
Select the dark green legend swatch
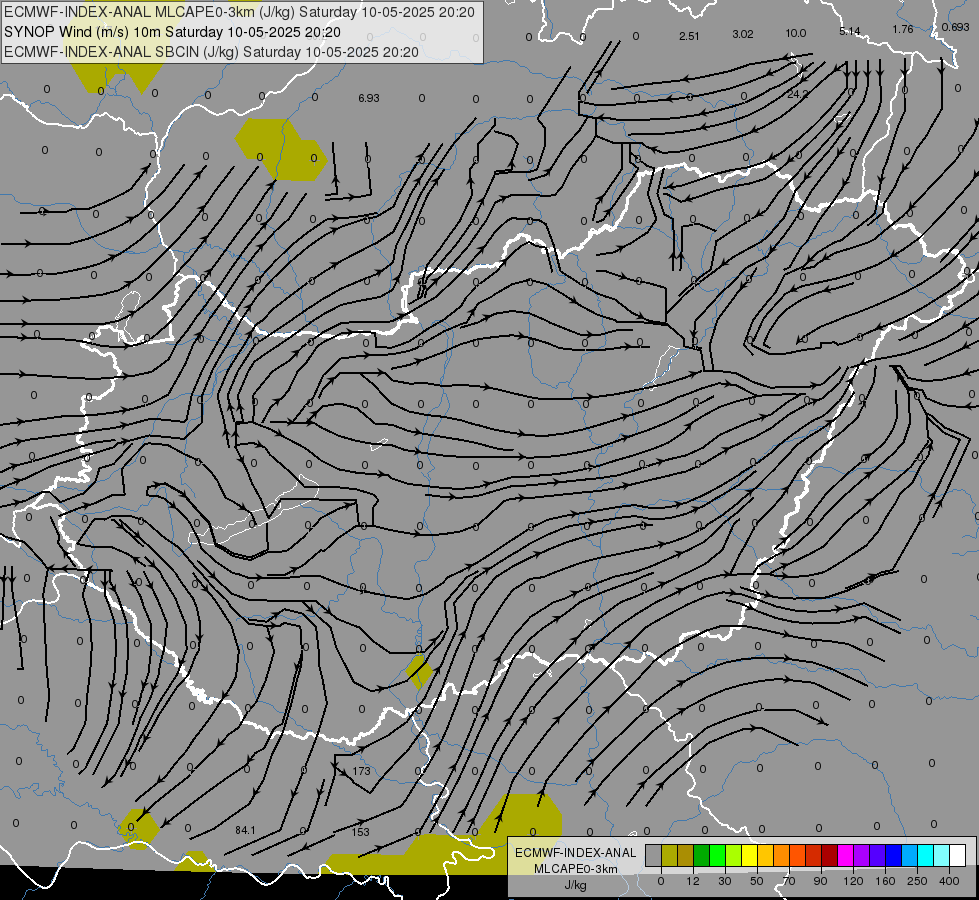click(x=702, y=856)
